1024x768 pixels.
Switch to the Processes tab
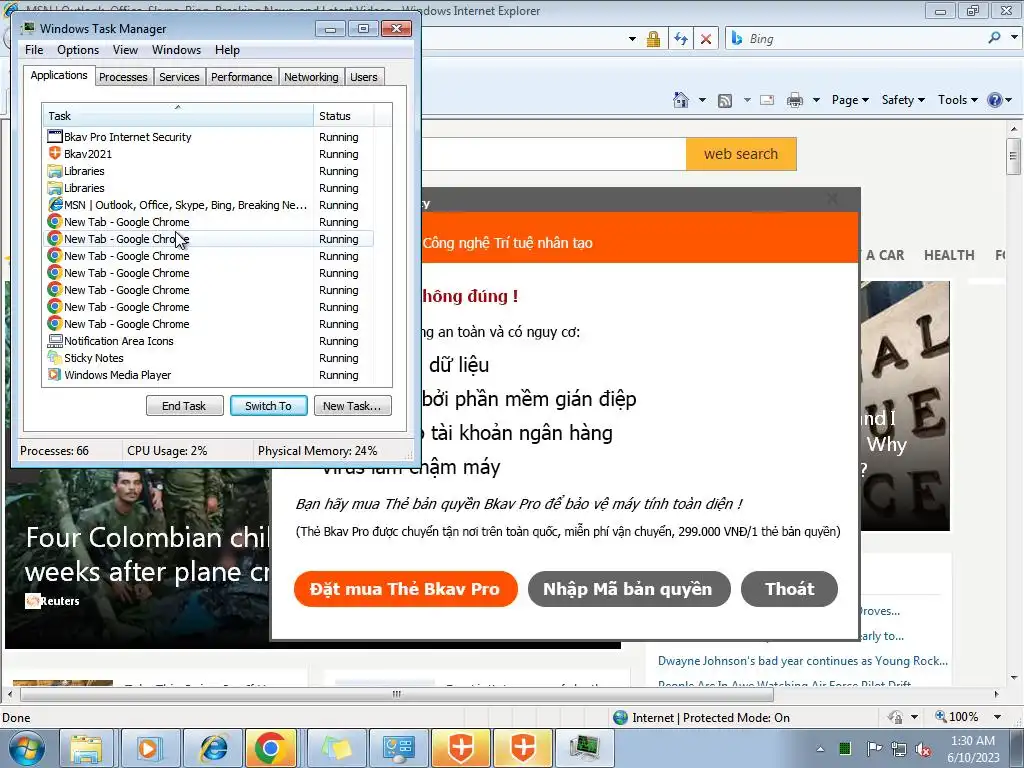pyautogui.click(x=123, y=77)
